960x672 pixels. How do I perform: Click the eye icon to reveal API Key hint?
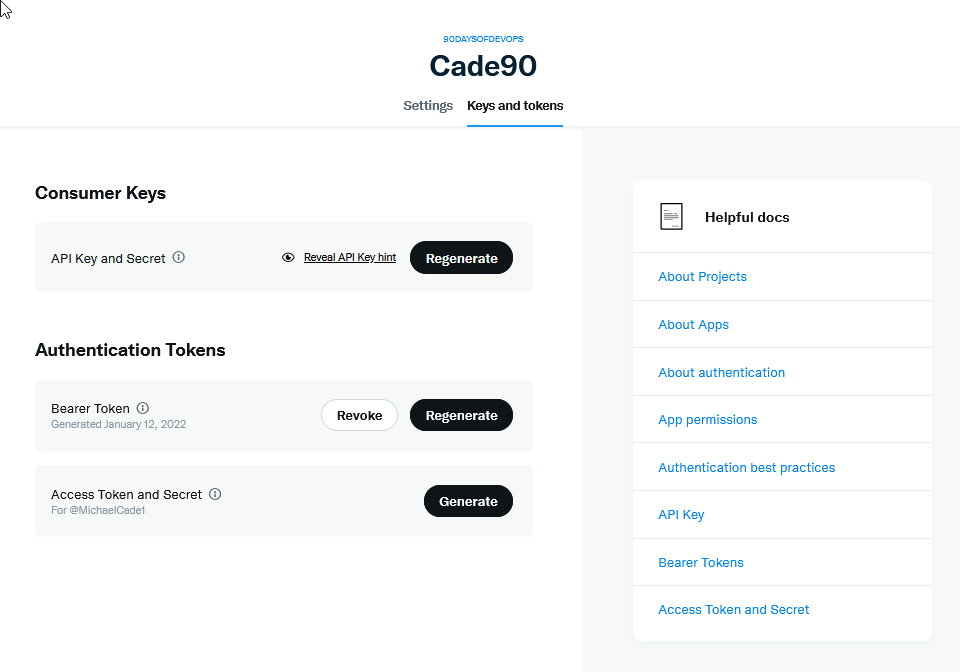(x=289, y=257)
